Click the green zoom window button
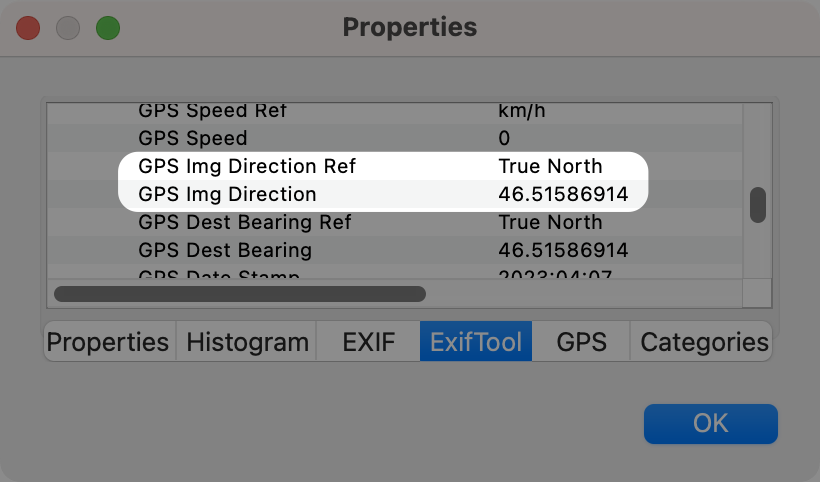 [x=108, y=27]
